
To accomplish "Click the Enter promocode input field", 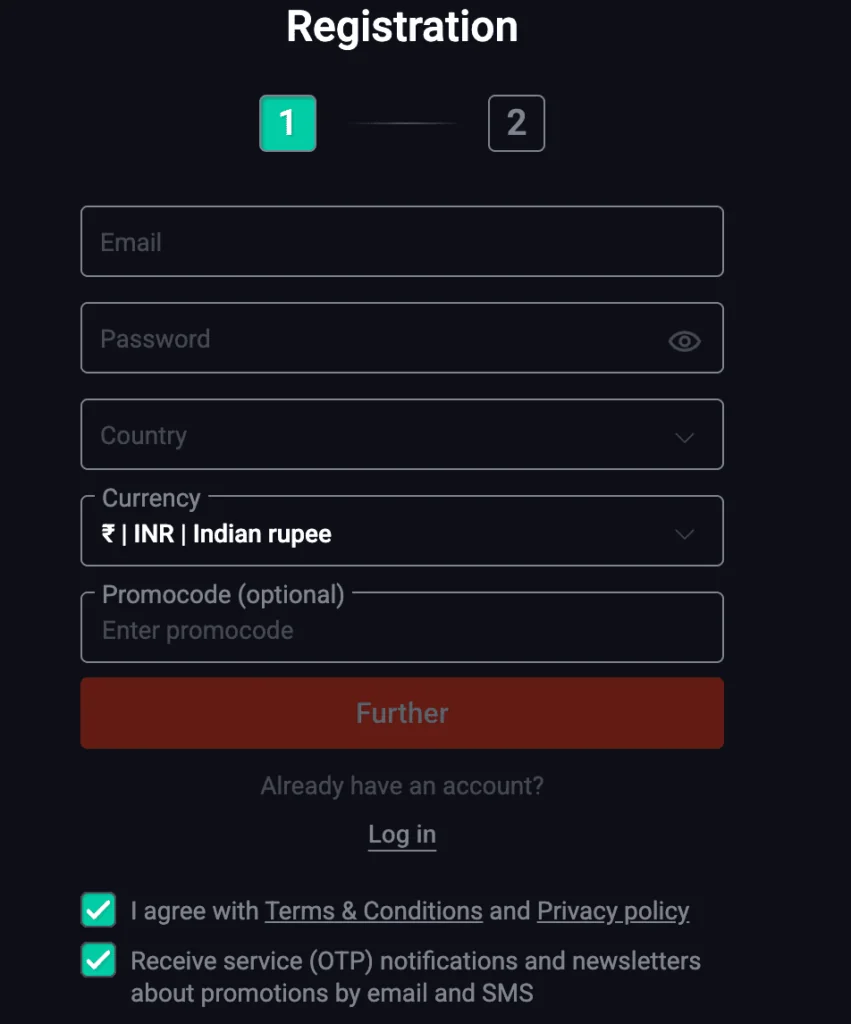I will (x=400, y=630).
